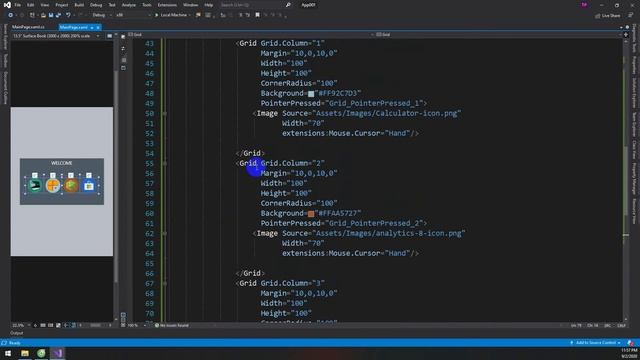This screenshot has height=360, width=640.
Task: Click the bookmark toolbar icon
Action: [258, 15]
